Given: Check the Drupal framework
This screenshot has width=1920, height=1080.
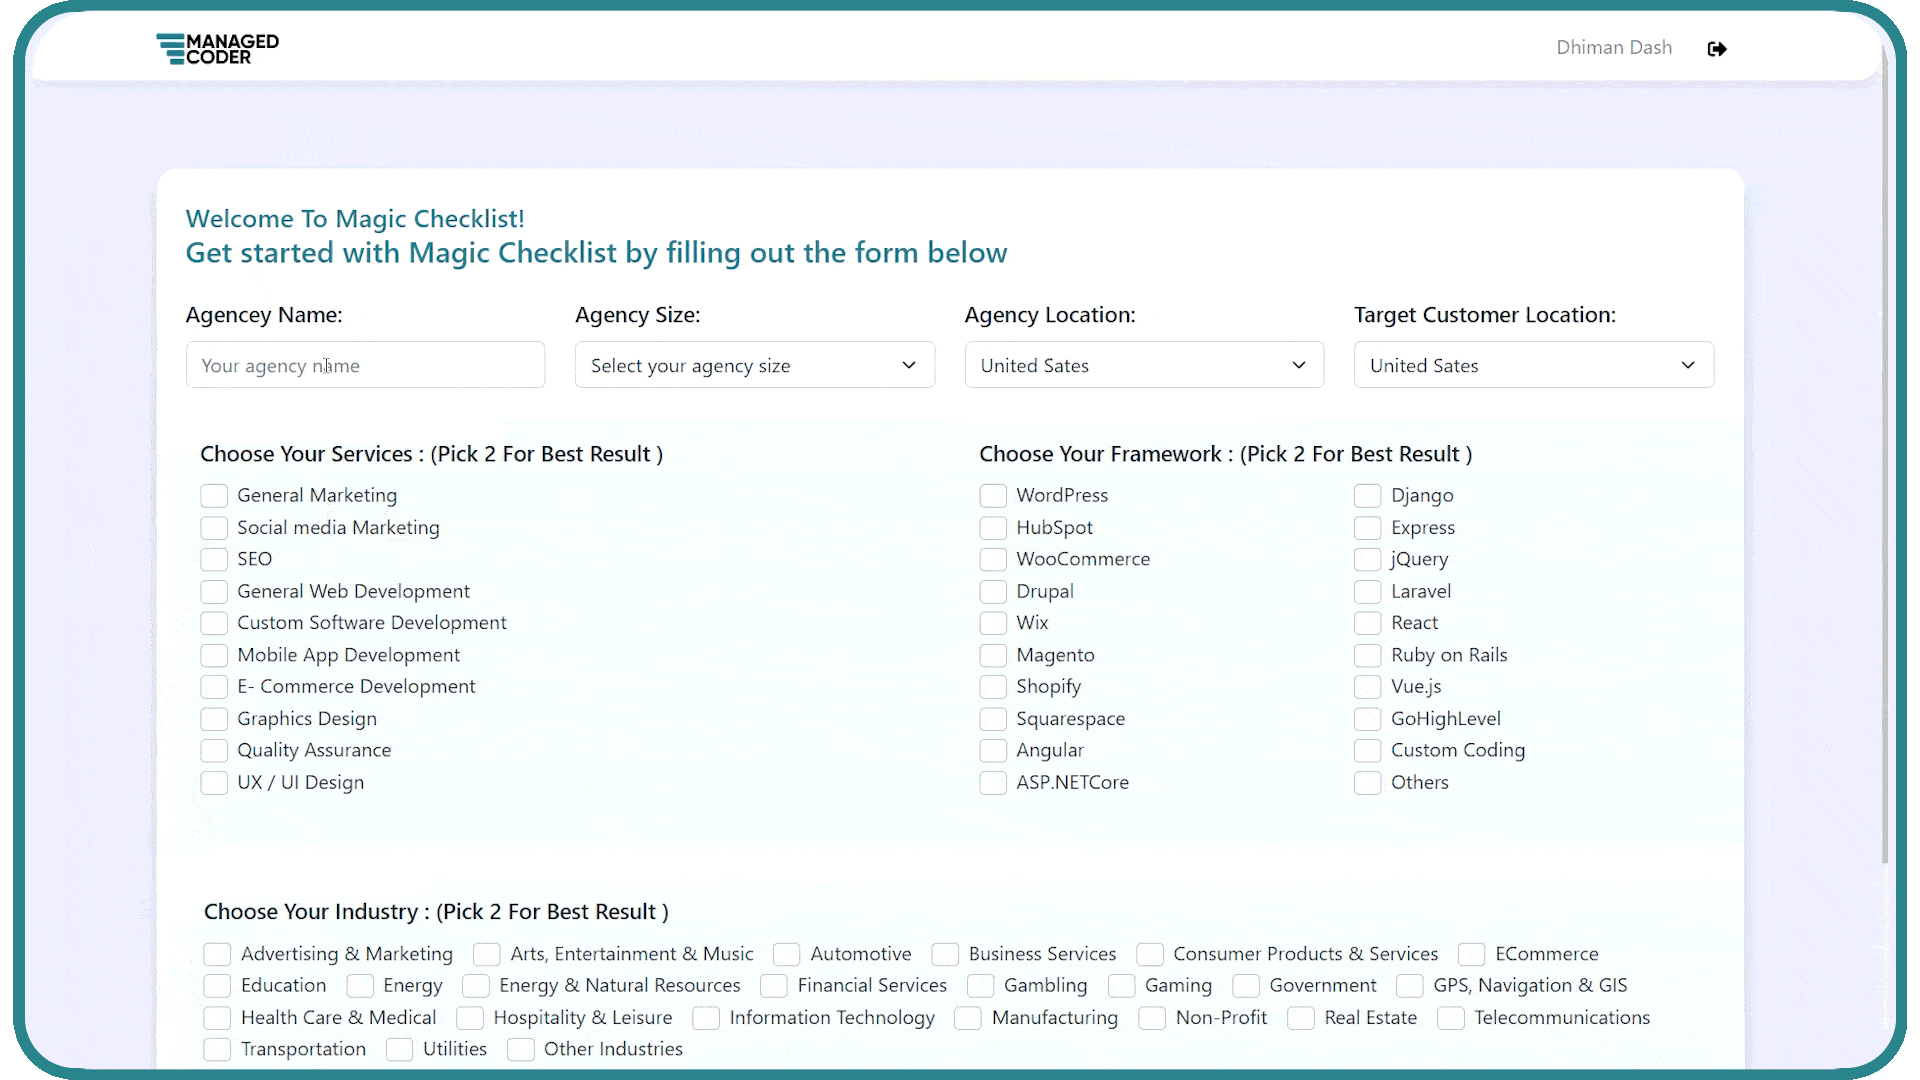Looking at the screenshot, I should pyautogui.click(x=993, y=592).
